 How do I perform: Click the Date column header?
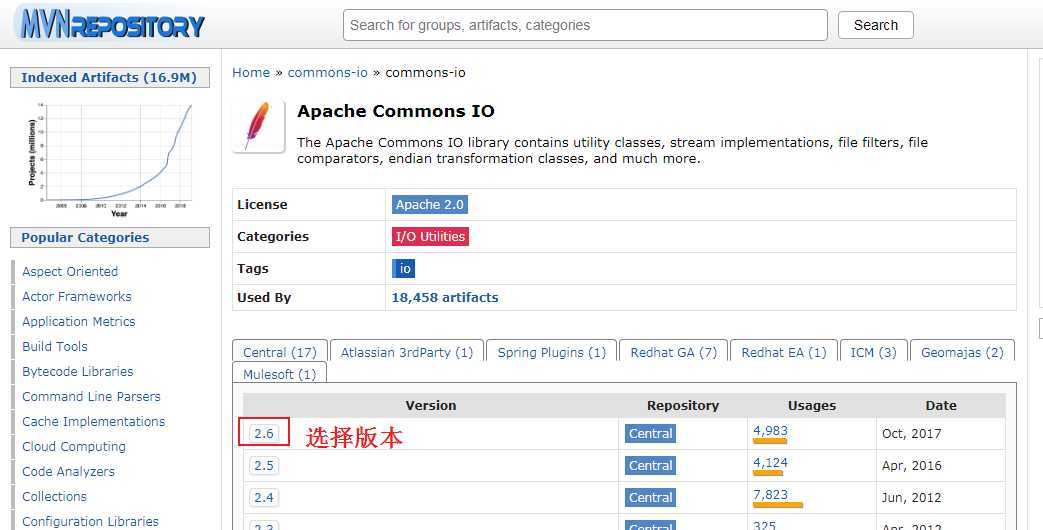[941, 406]
